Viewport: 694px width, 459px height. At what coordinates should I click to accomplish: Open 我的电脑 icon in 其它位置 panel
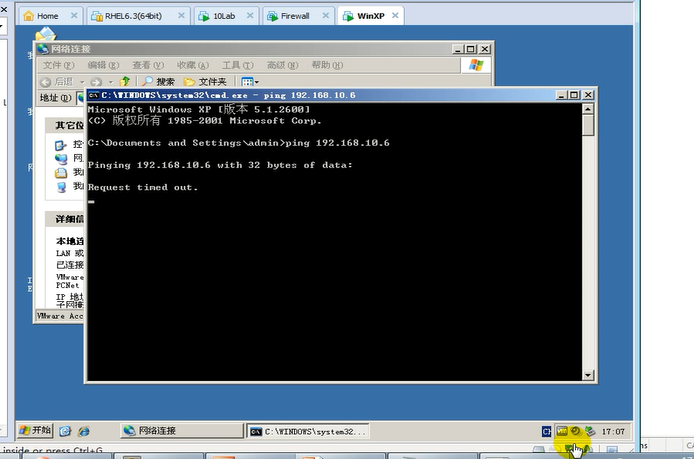pos(61,187)
